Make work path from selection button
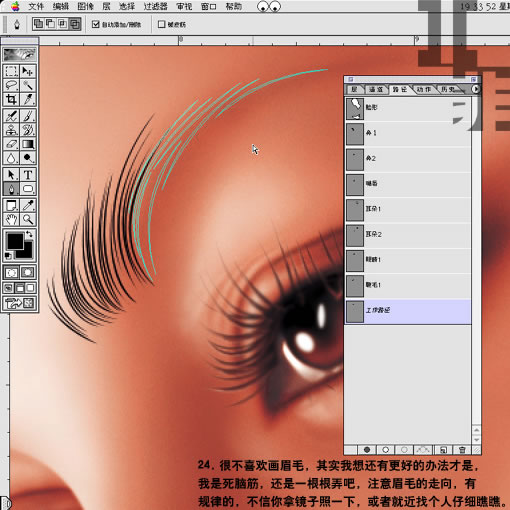 [x=423, y=450]
